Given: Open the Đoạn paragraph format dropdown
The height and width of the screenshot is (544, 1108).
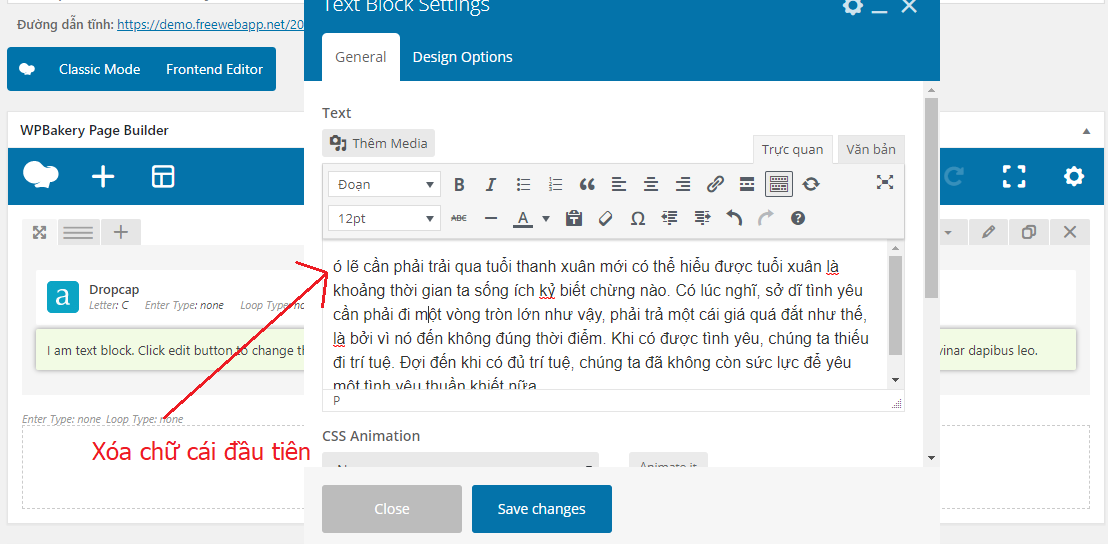Looking at the screenshot, I should 385,184.
